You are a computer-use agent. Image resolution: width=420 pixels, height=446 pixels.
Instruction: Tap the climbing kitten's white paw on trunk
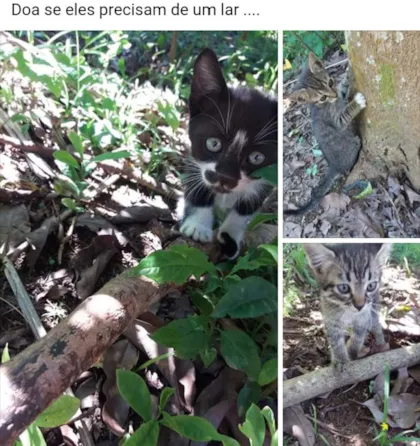coord(360,100)
